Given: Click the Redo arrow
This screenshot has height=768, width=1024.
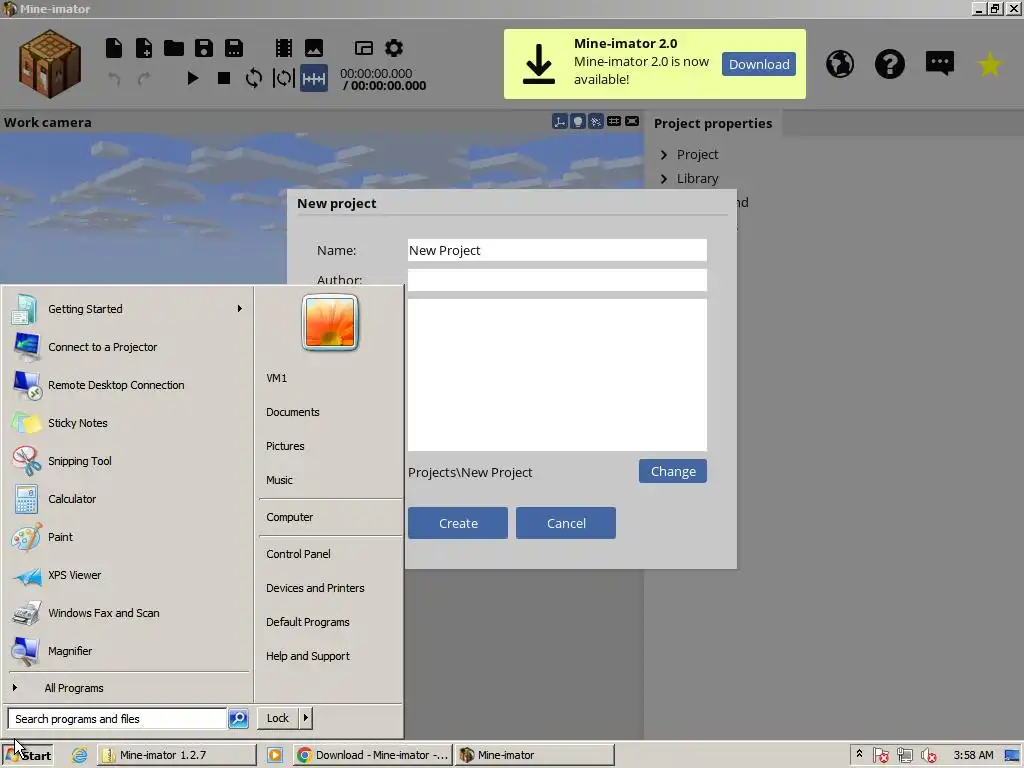Looking at the screenshot, I should pyautogui.click(x=144, y=79).
